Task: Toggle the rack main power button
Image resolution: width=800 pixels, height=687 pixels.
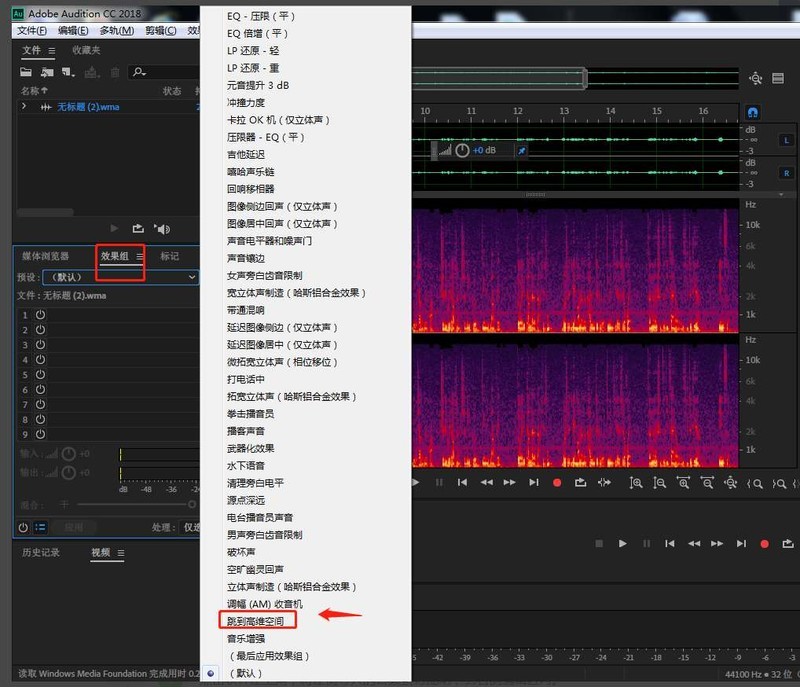Action: click(23, 527)
